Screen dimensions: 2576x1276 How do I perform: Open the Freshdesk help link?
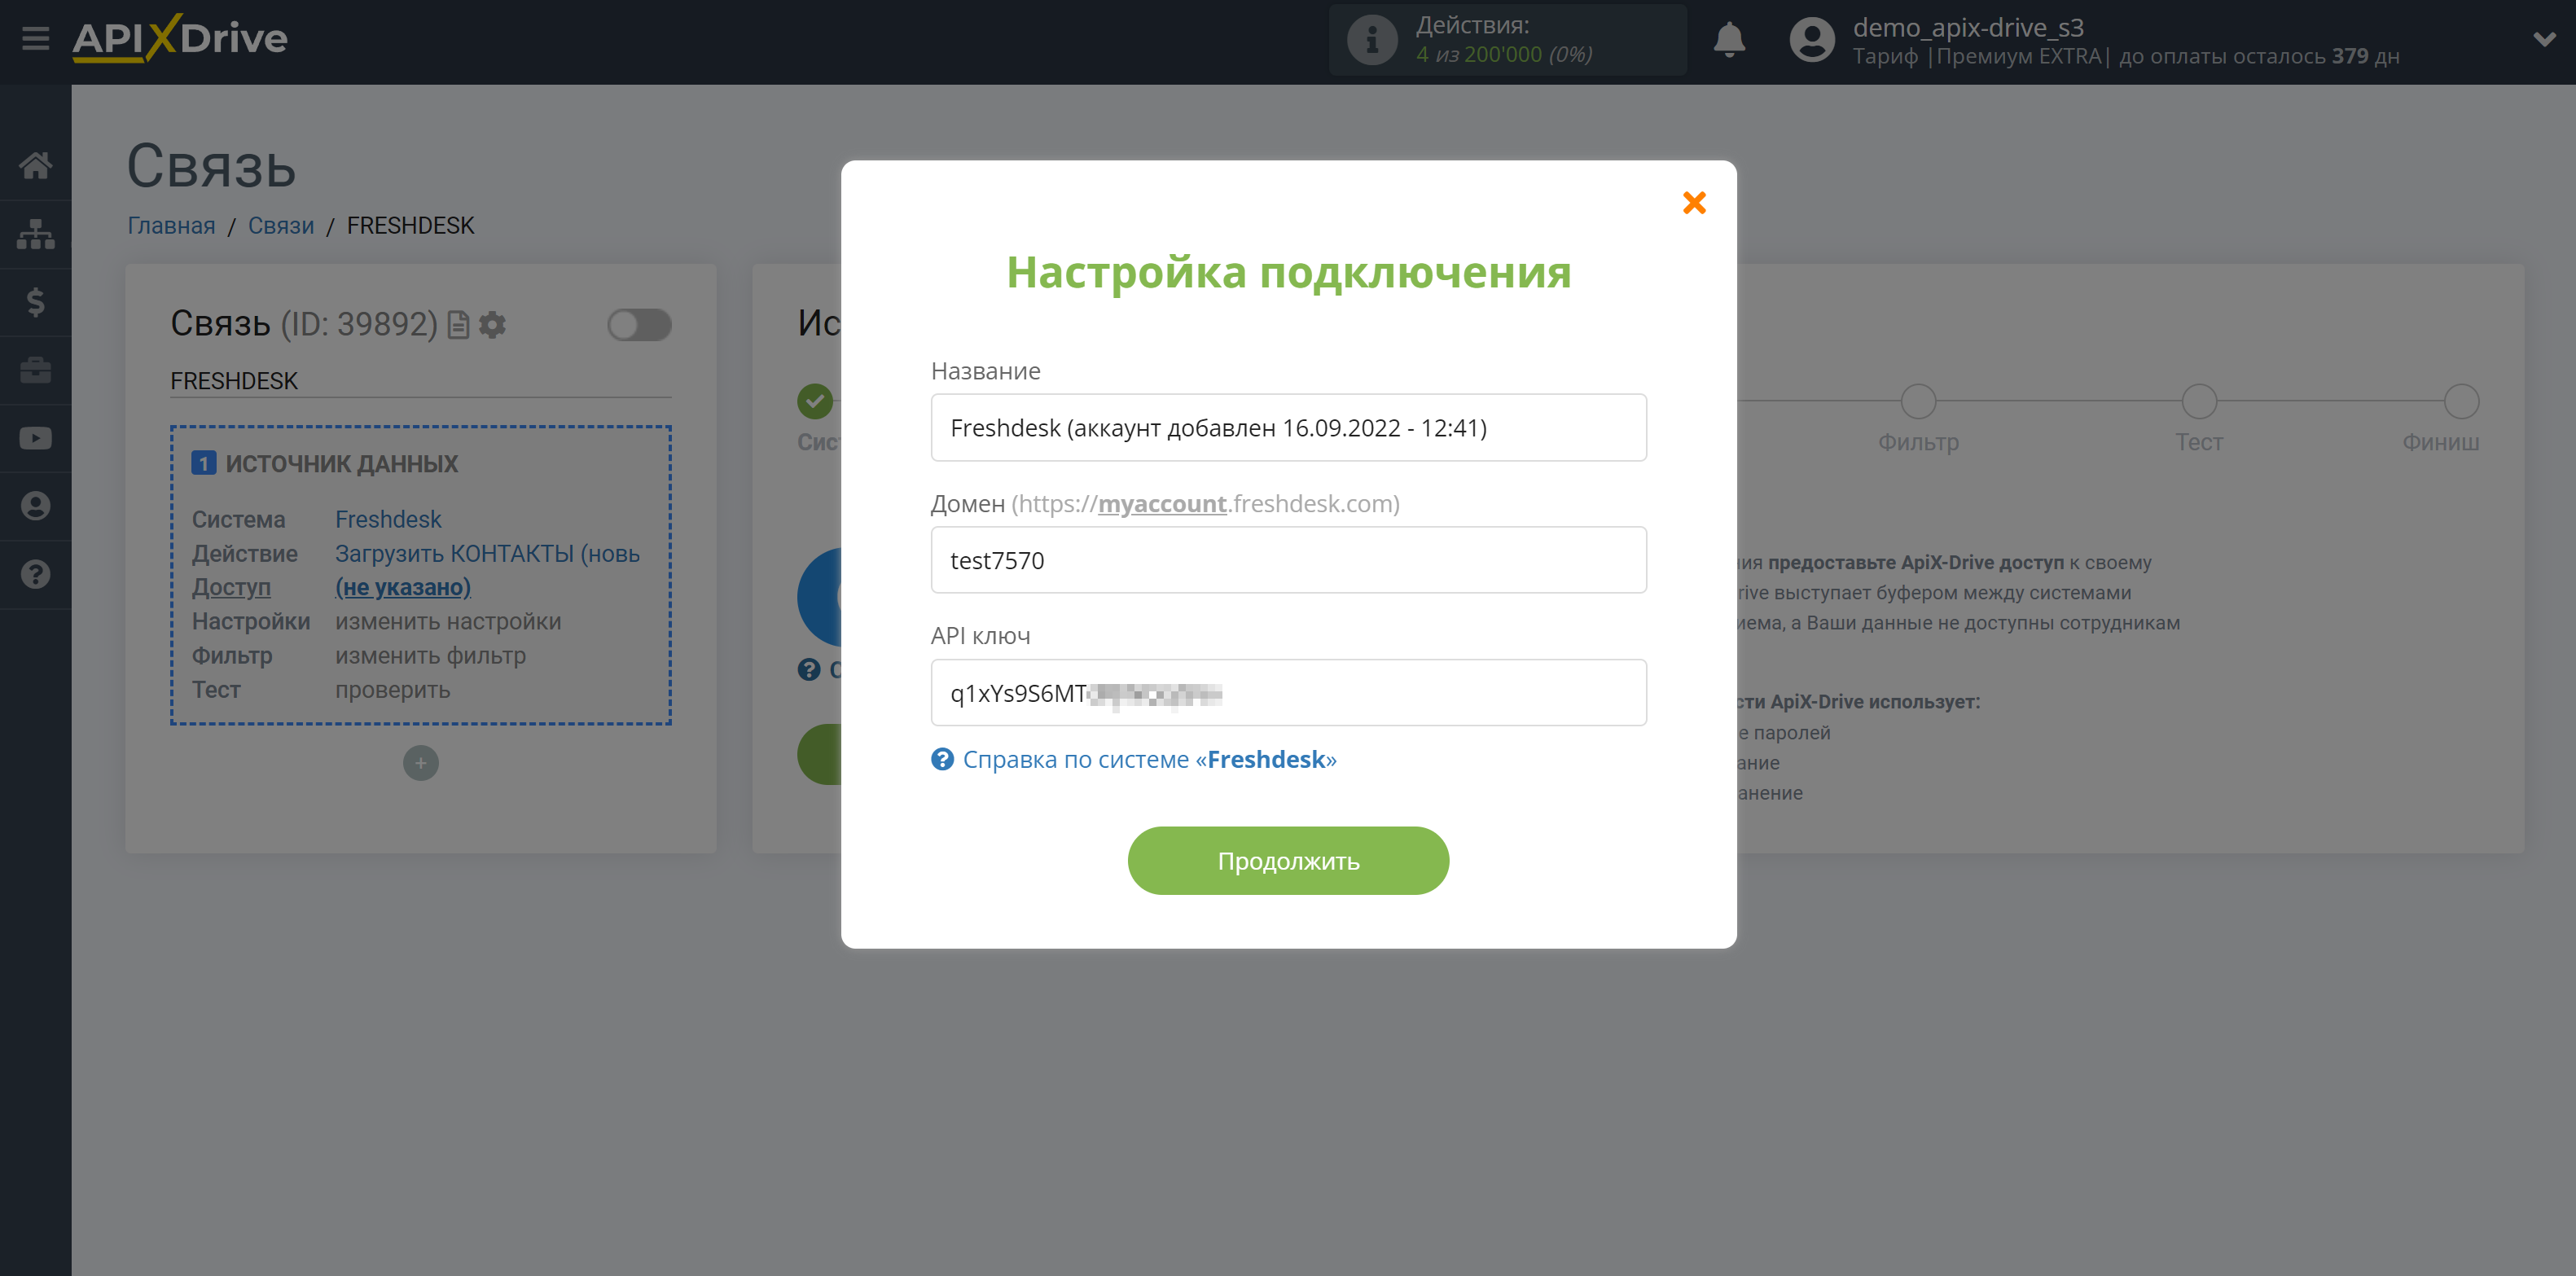pyautogui.click(x=1149, y=760)
